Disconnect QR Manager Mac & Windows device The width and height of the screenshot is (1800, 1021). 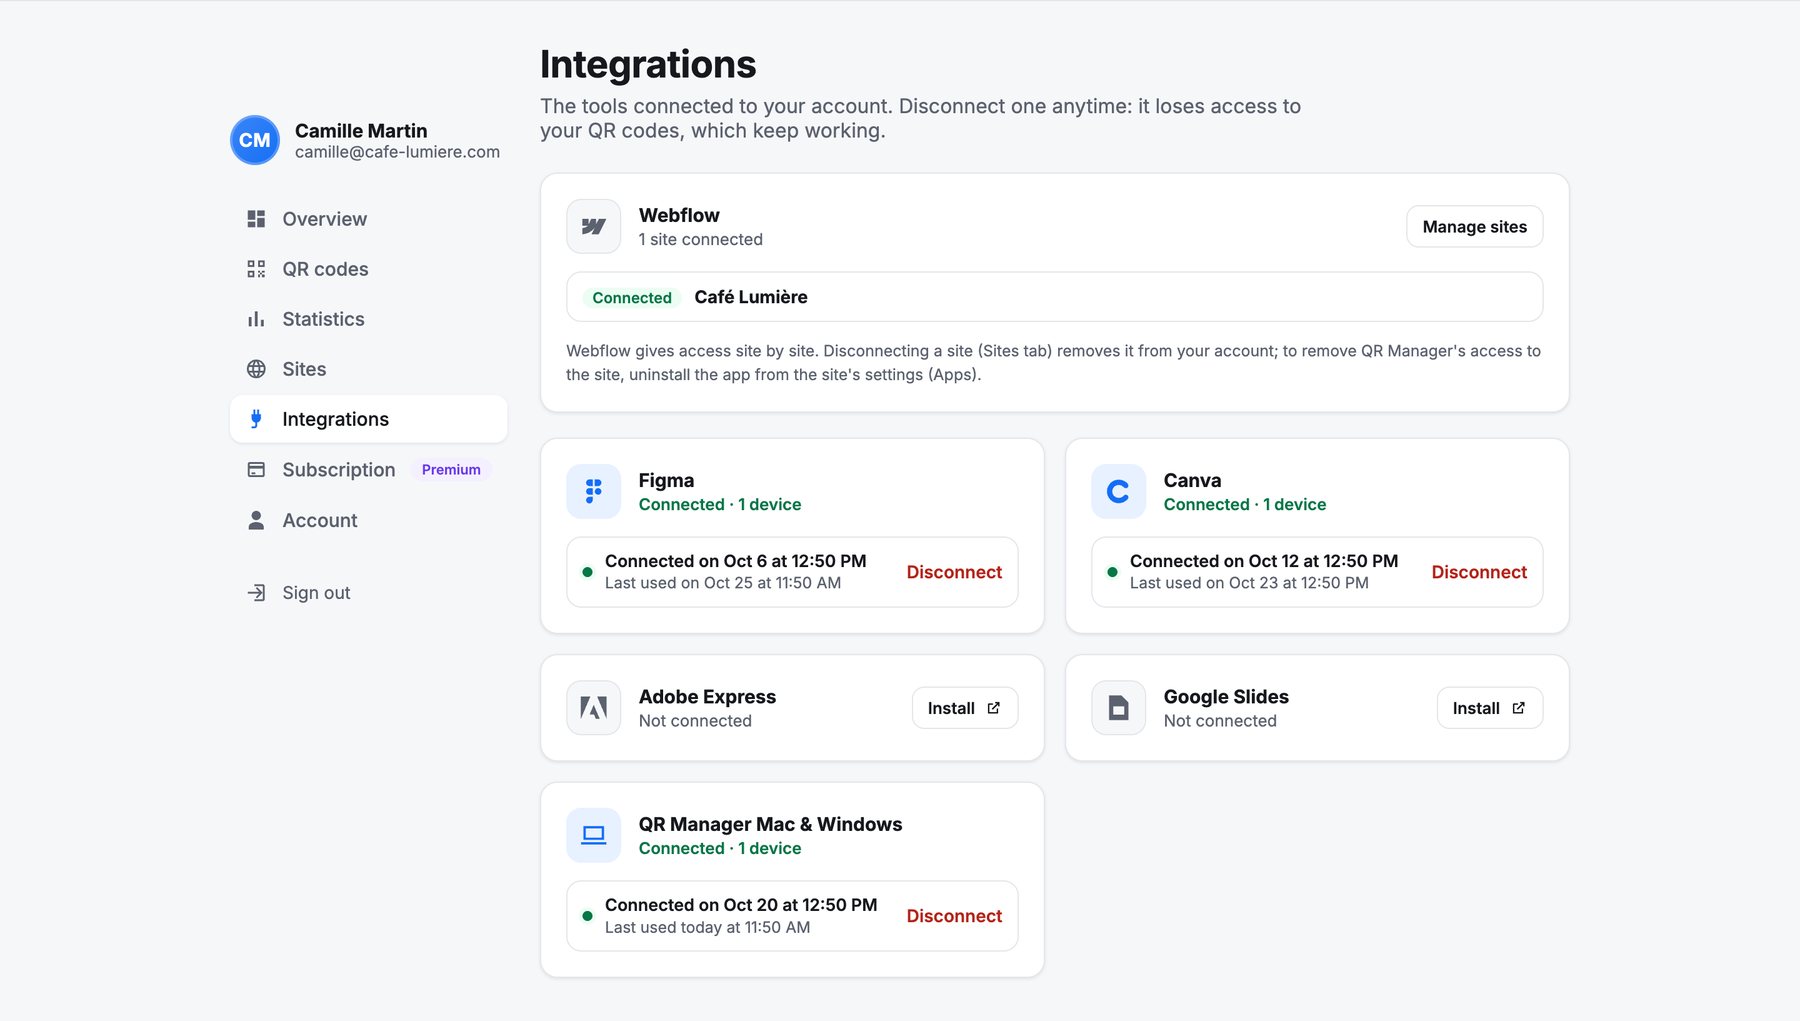pyautogui.click(x=954, y=916)
